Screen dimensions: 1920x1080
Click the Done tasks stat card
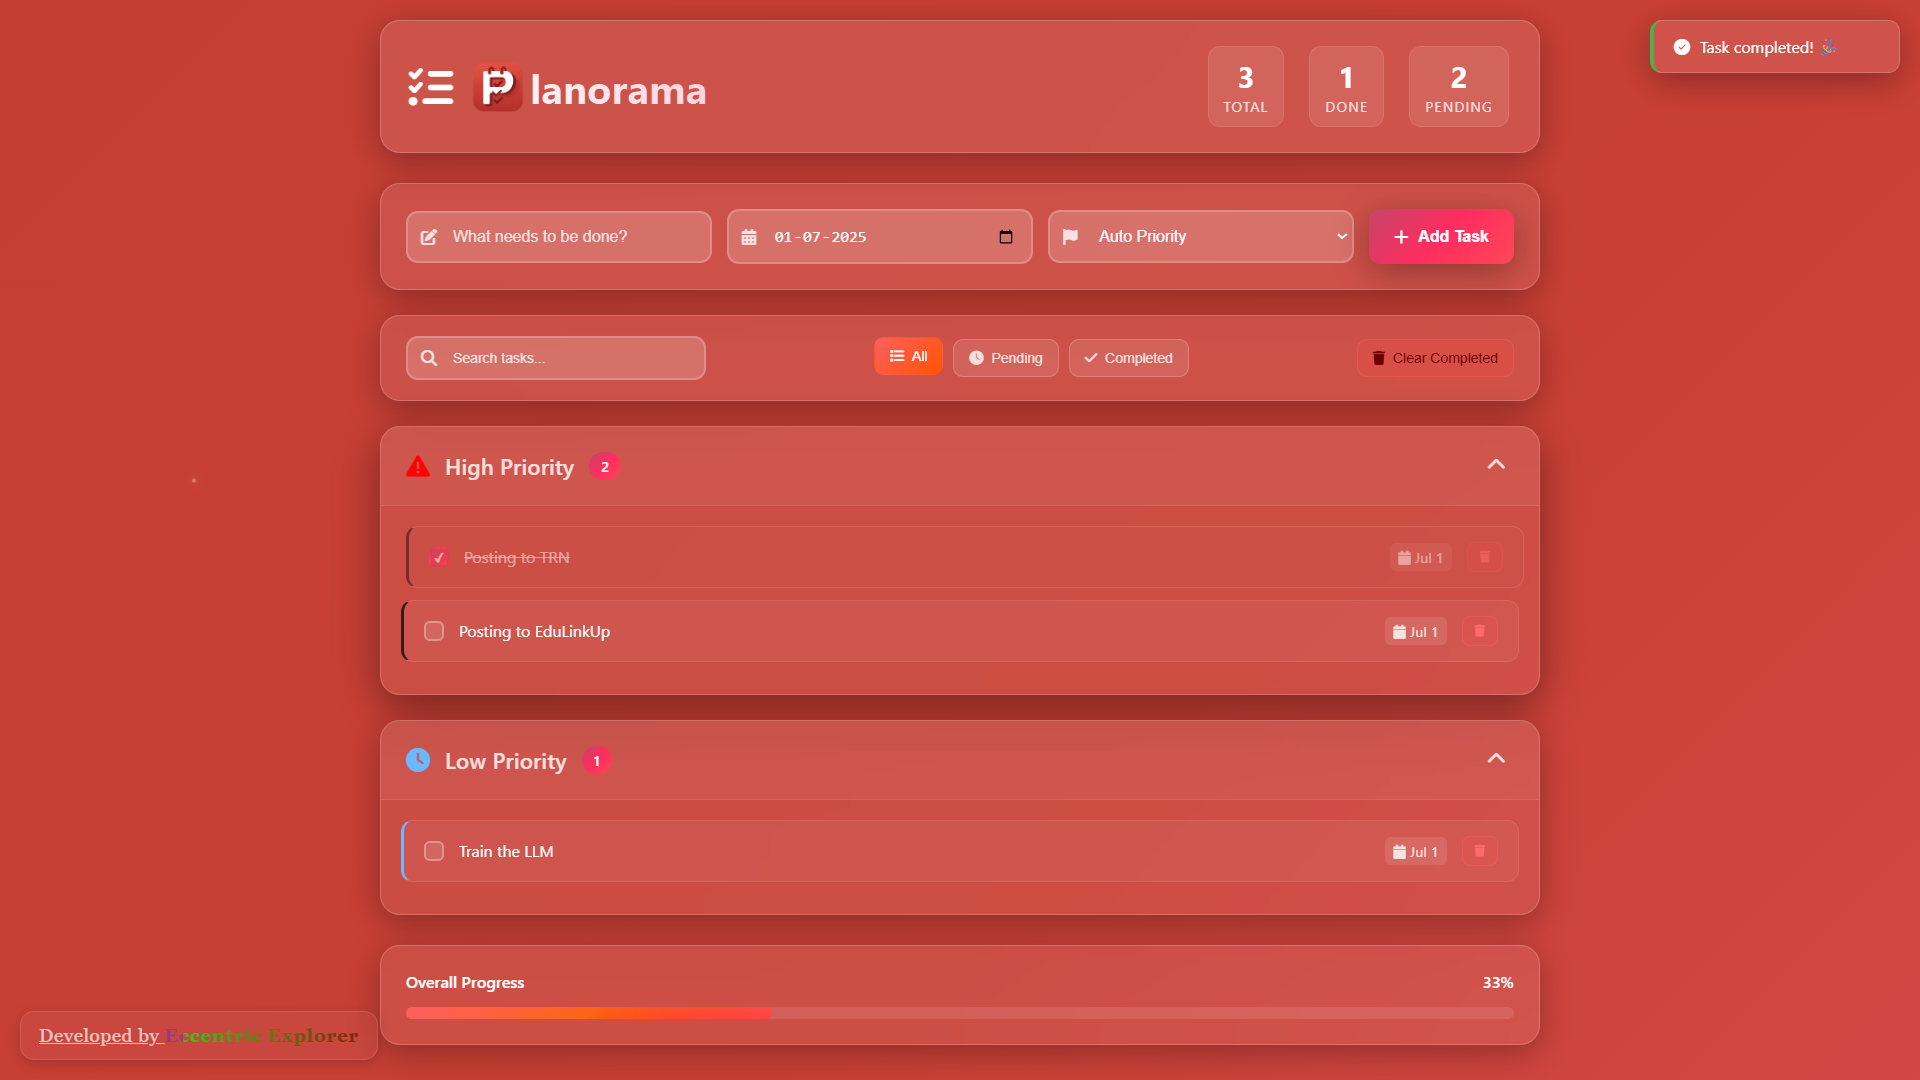click(x=1347, y=87)
